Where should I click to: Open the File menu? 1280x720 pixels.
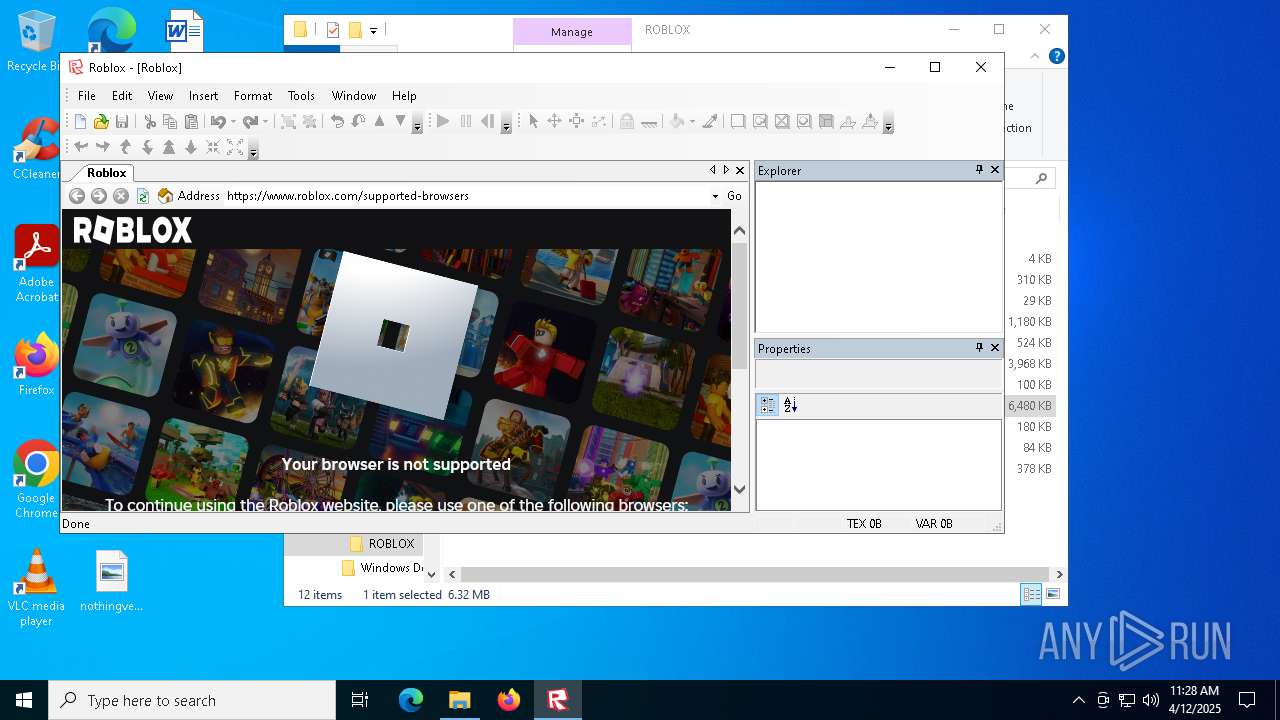click(x=87, y=96)
